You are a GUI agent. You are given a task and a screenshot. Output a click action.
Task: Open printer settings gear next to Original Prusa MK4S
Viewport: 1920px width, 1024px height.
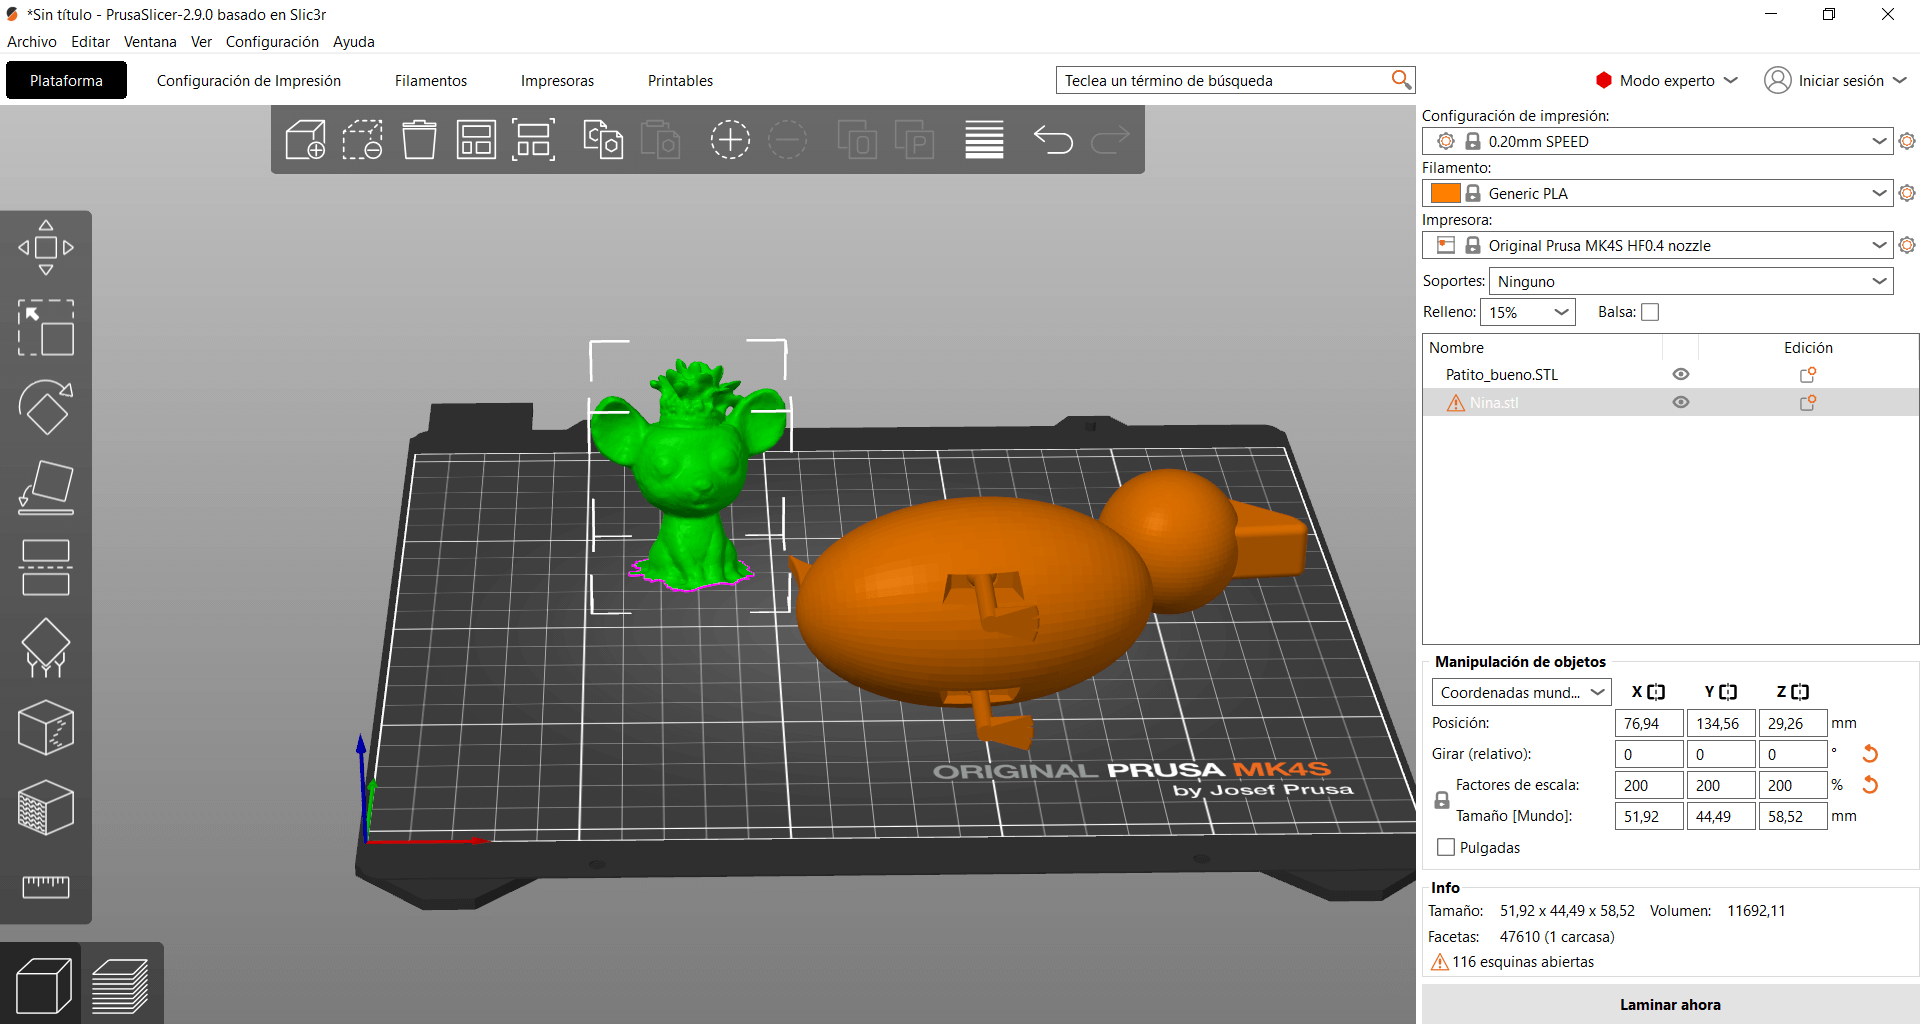tap(1907, 245)
